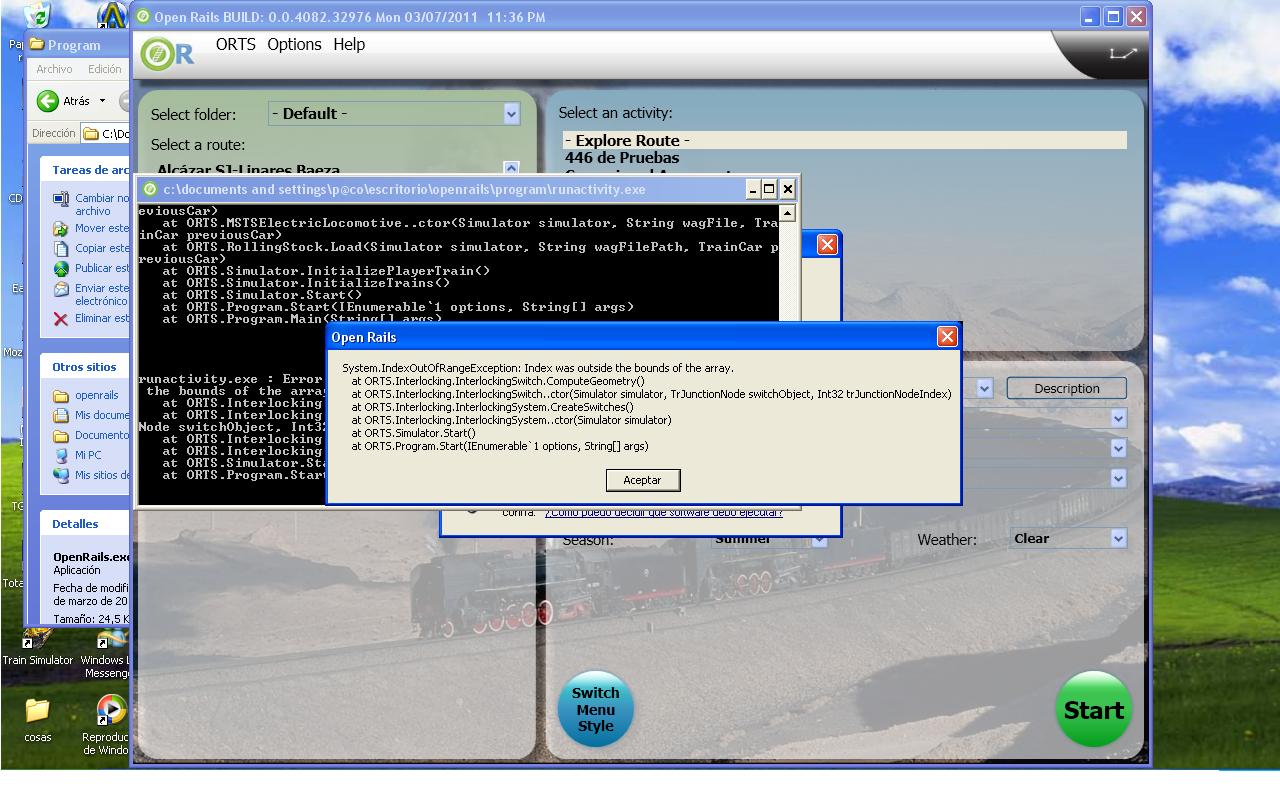The width and height of the screenshot is (1280, 800).
Task: Open the Weather Clear dropdown
Action: coord(1118,538)
